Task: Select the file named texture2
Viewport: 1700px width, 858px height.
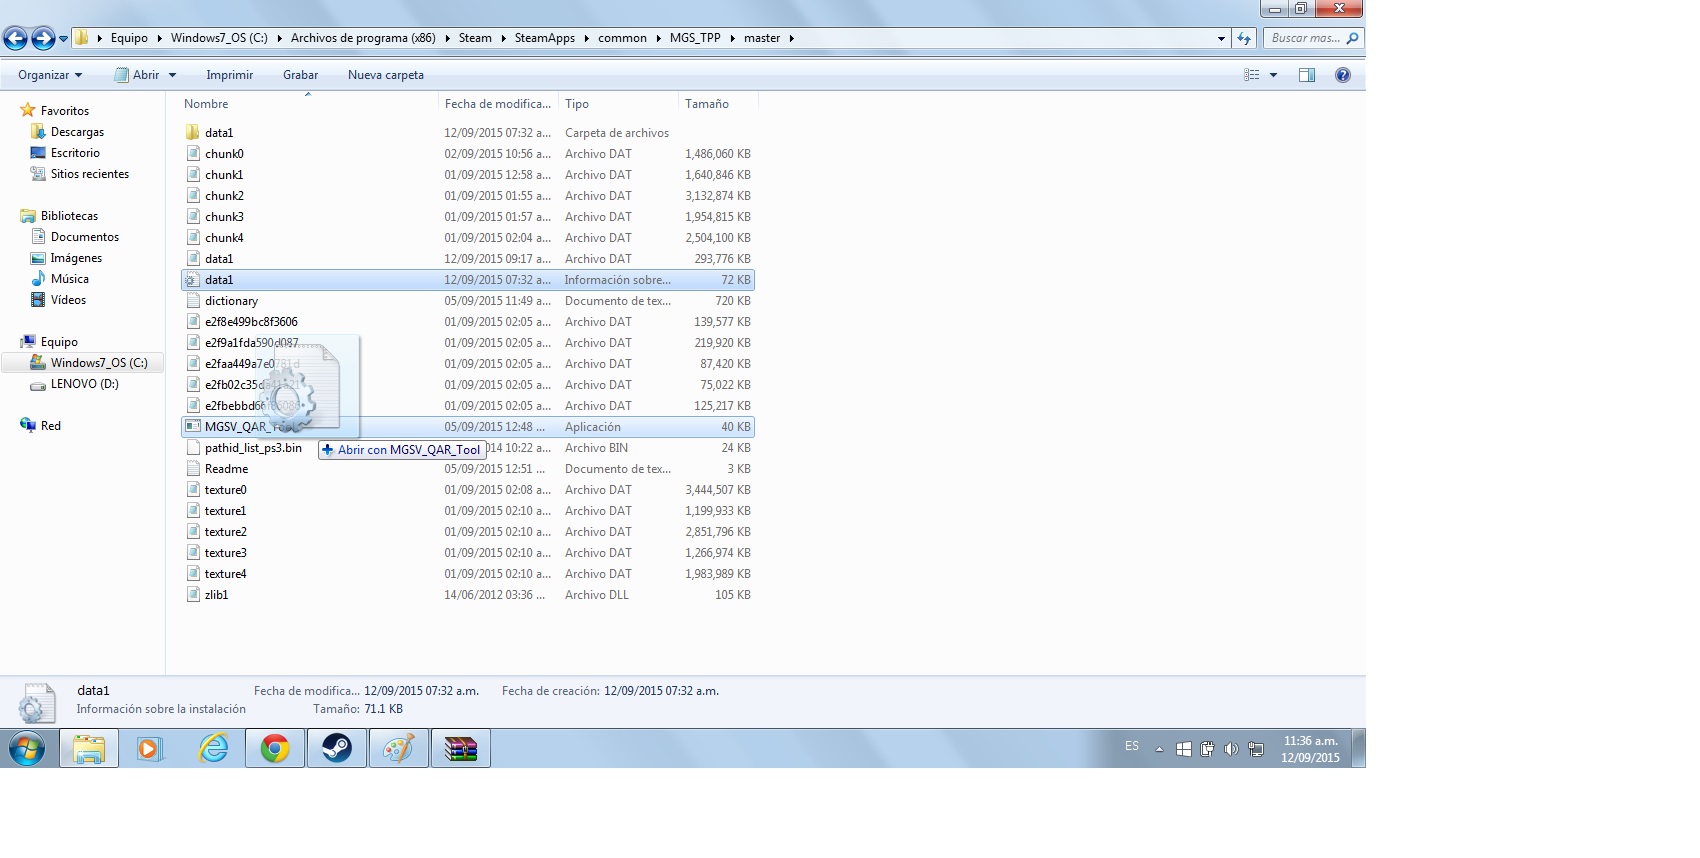Action: coord(226,532)
